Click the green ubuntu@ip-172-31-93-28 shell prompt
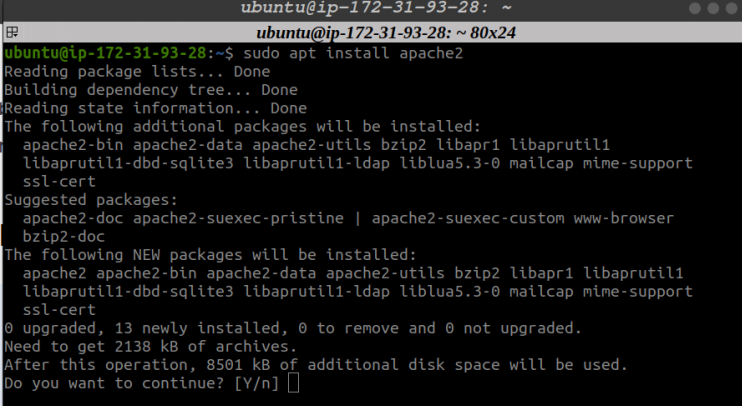742x406 pixels. pyautogui.click(x=105, y=53)
